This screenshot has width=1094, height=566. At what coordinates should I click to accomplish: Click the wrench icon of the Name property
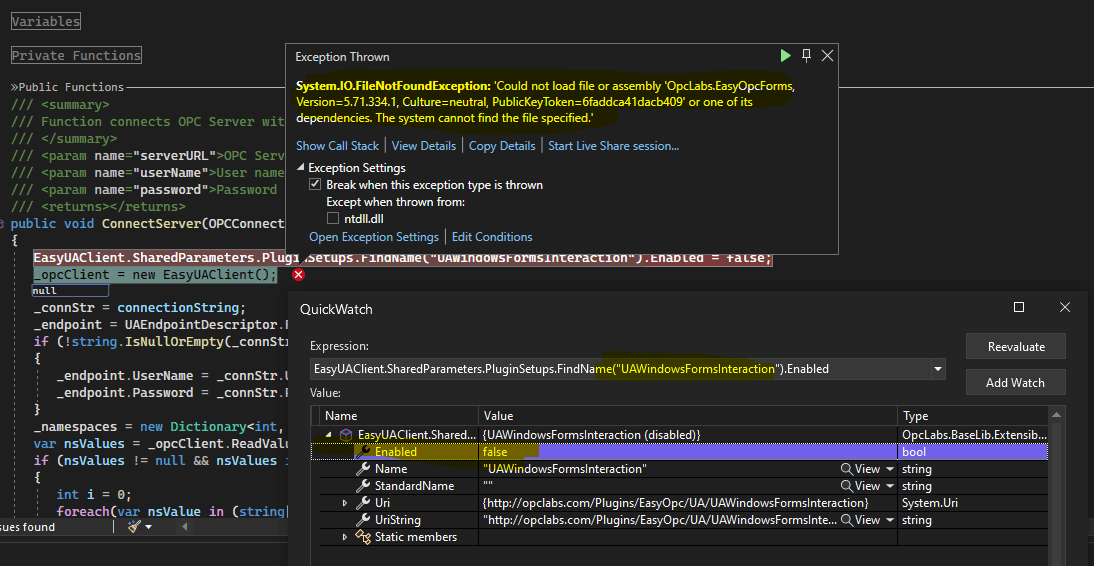pos(363,469)
